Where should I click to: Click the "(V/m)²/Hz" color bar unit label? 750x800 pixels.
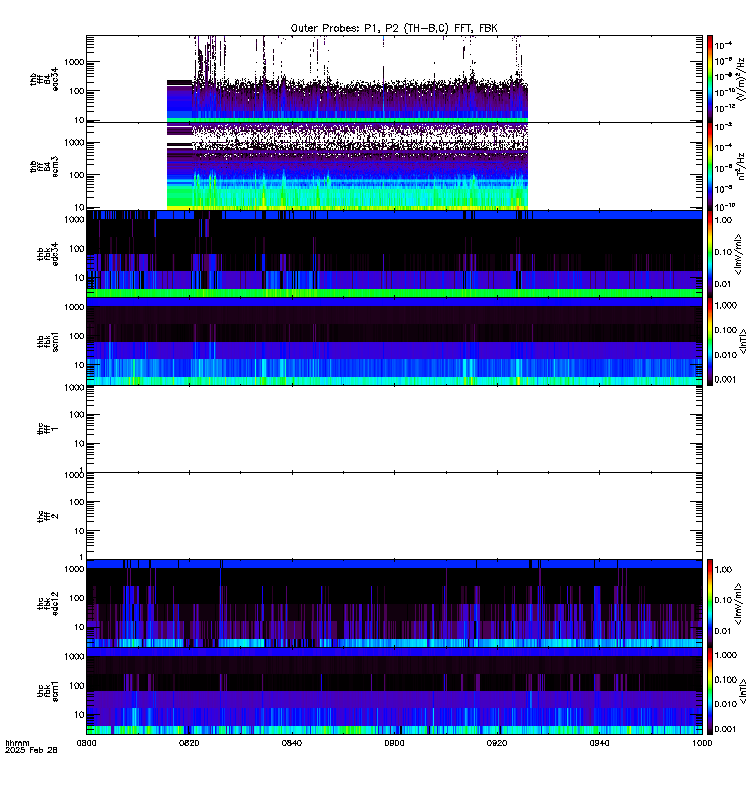tap(742, 79)
